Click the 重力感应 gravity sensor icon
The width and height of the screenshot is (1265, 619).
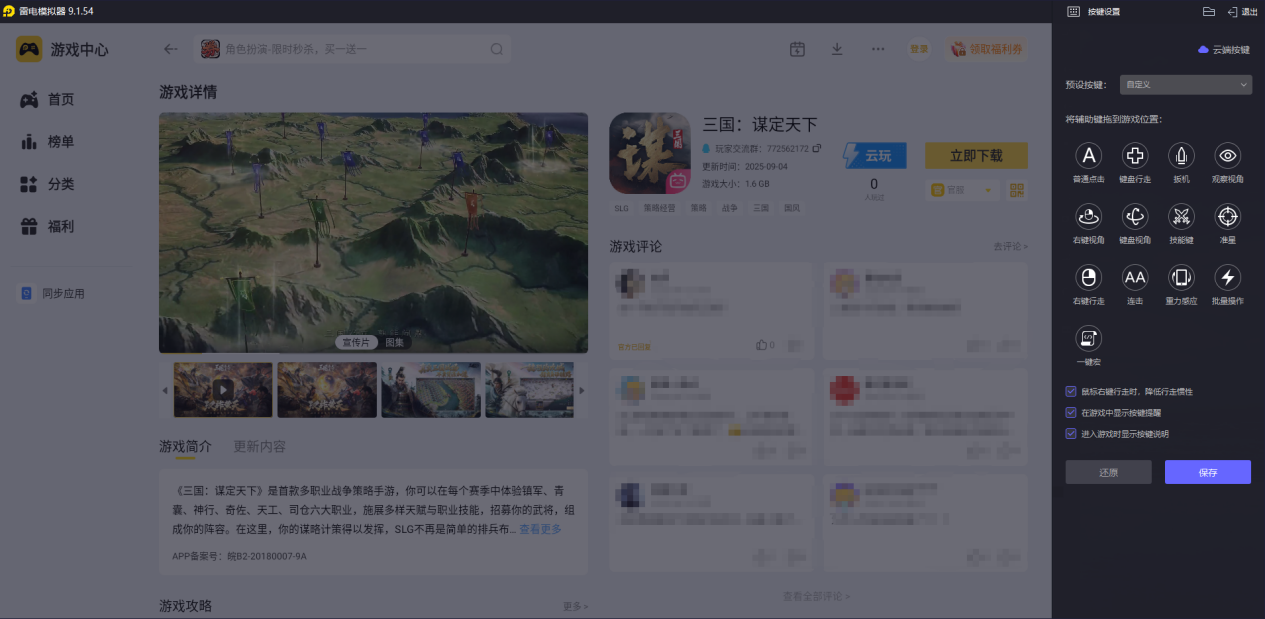[x=1181, y=277]
